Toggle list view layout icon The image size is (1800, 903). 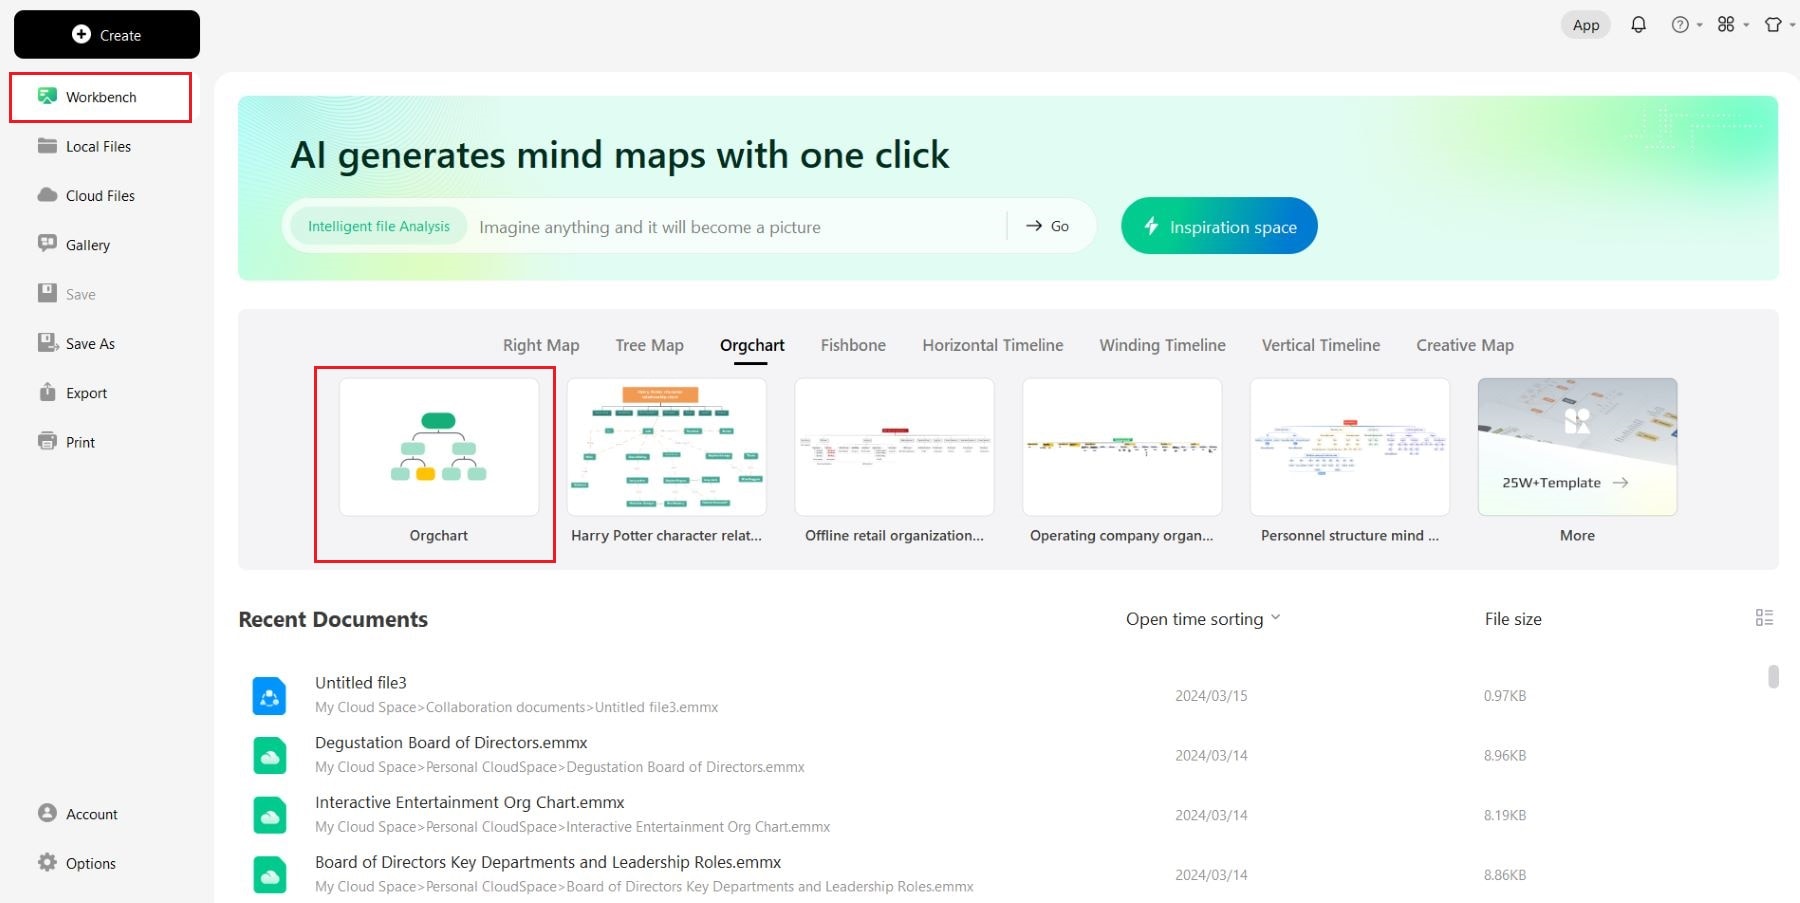1764,618
